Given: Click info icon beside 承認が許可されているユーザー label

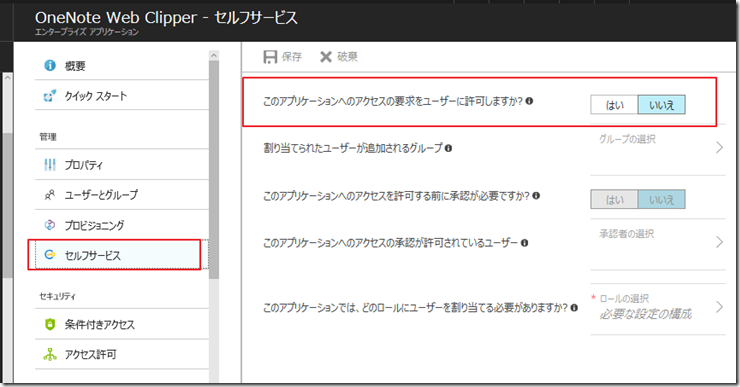Looking at the screenshot, I should (x=524, y=243).
